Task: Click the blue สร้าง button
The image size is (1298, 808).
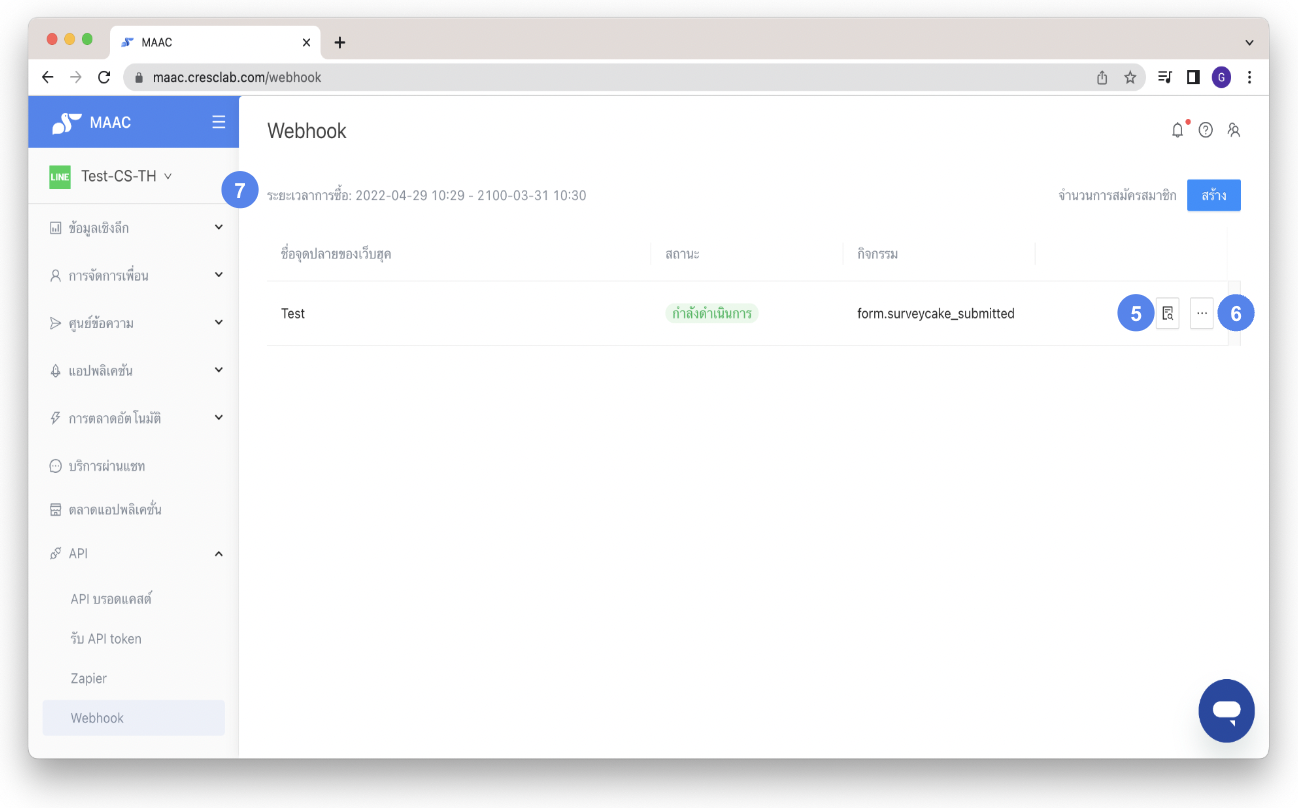Action: click(1213, 195)
